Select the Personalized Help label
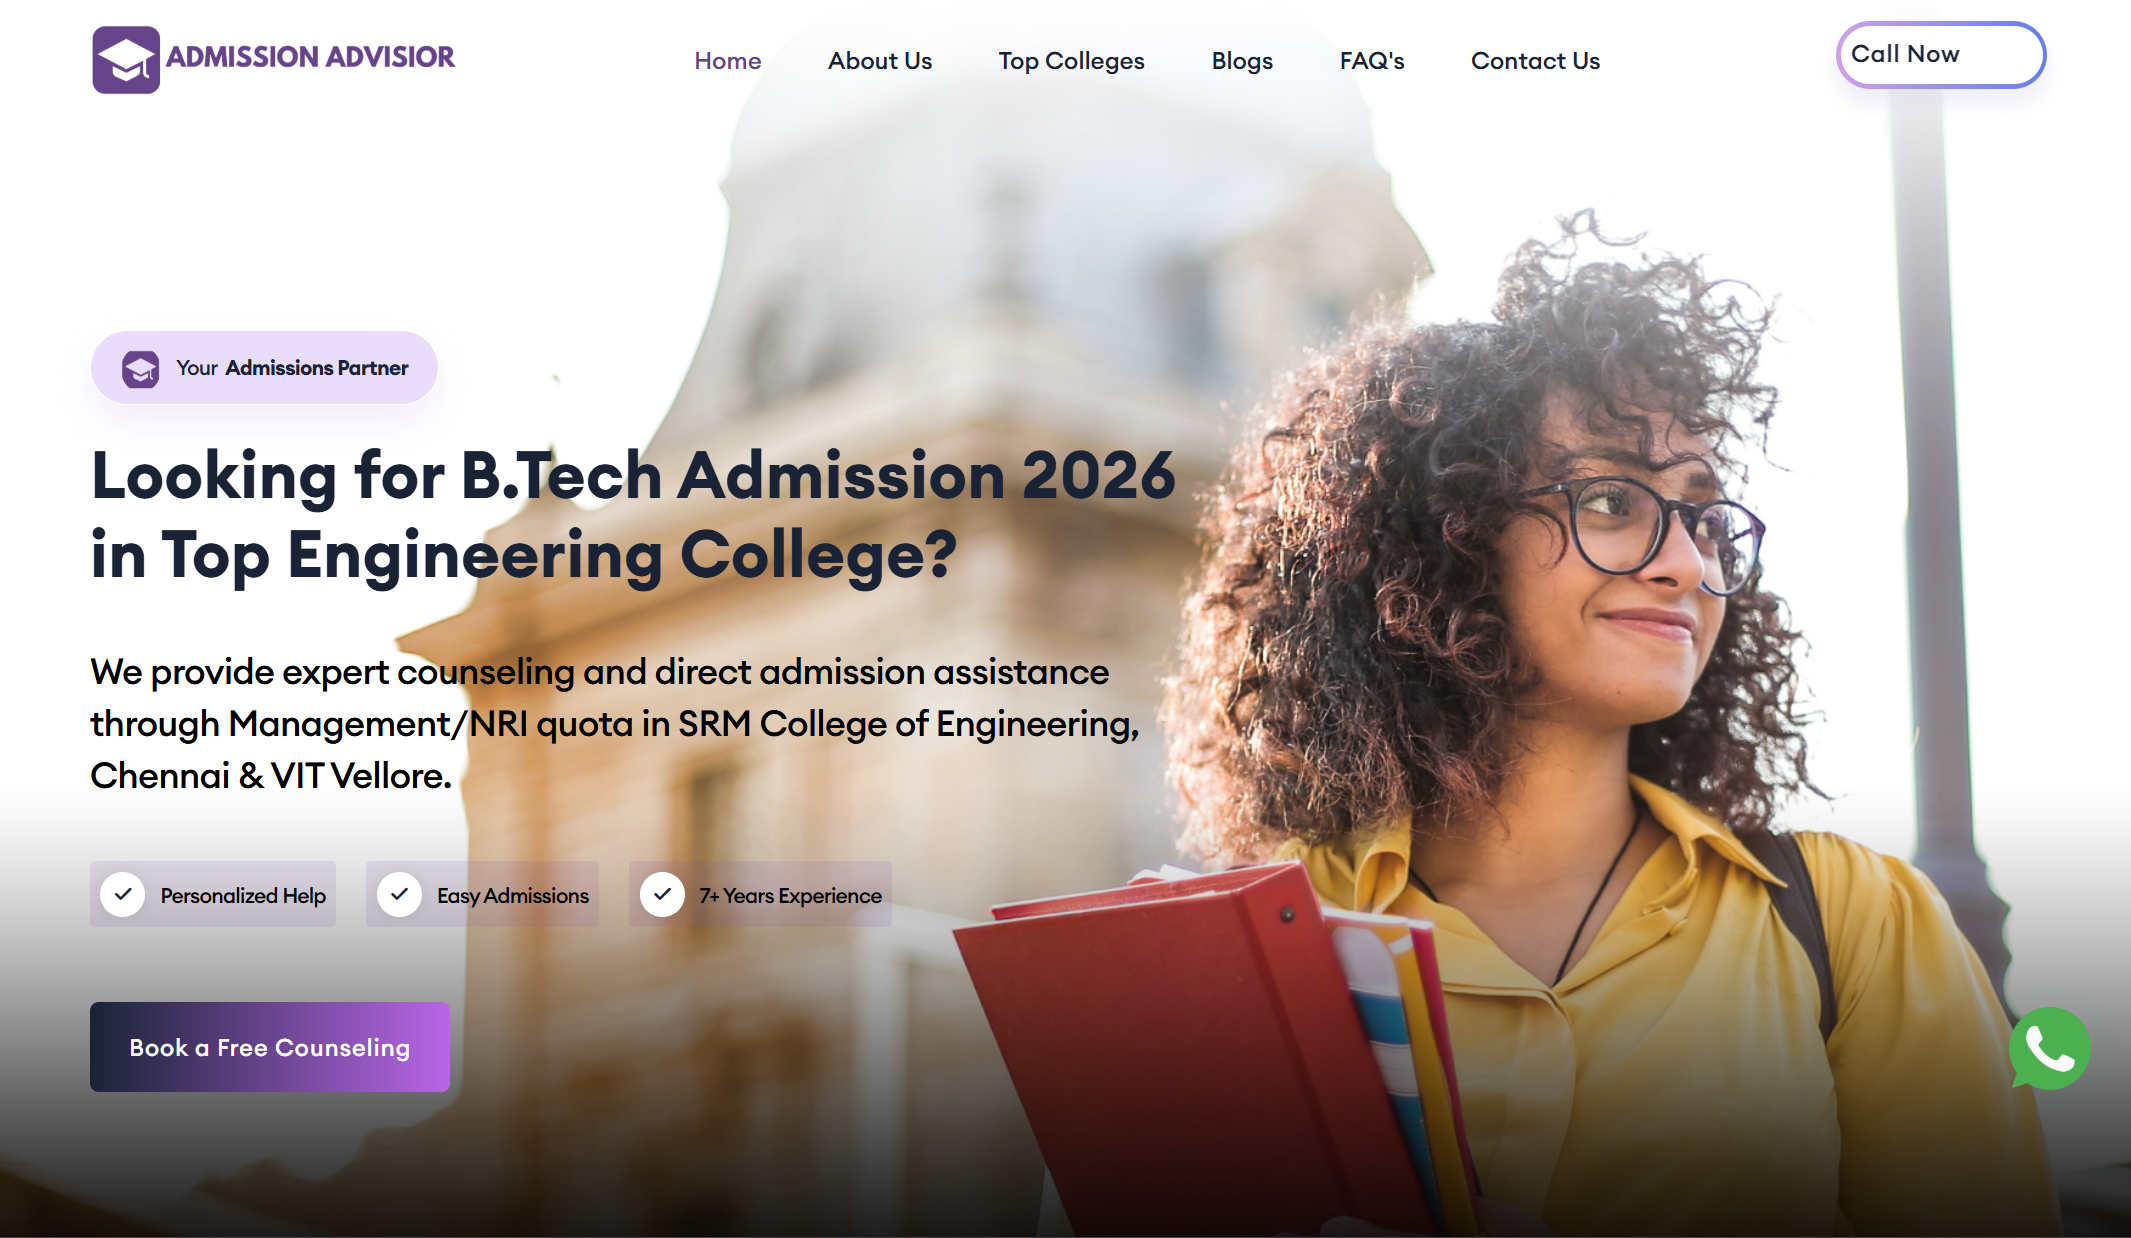Screen dimensions: 2131x1238 tap(243, 896)
